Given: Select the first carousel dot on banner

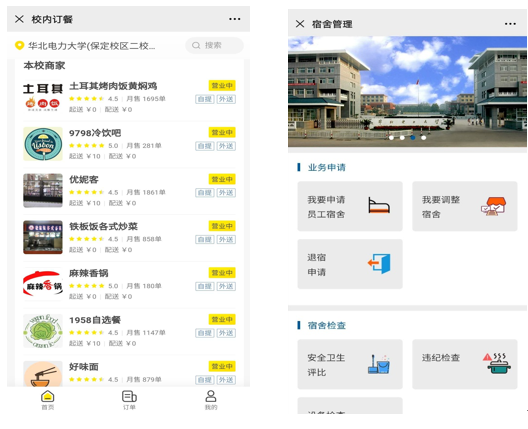Looking at the screenshot, I should 391,137.
